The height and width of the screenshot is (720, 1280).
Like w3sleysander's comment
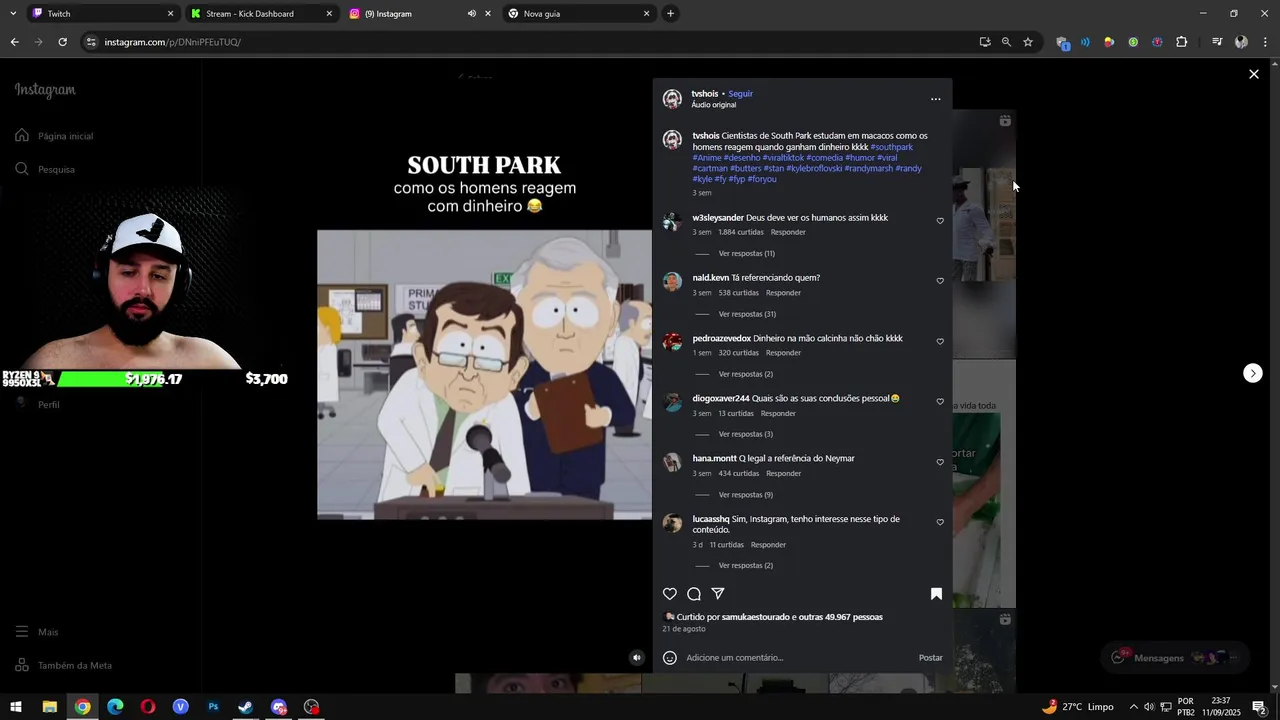coord(940,221)
